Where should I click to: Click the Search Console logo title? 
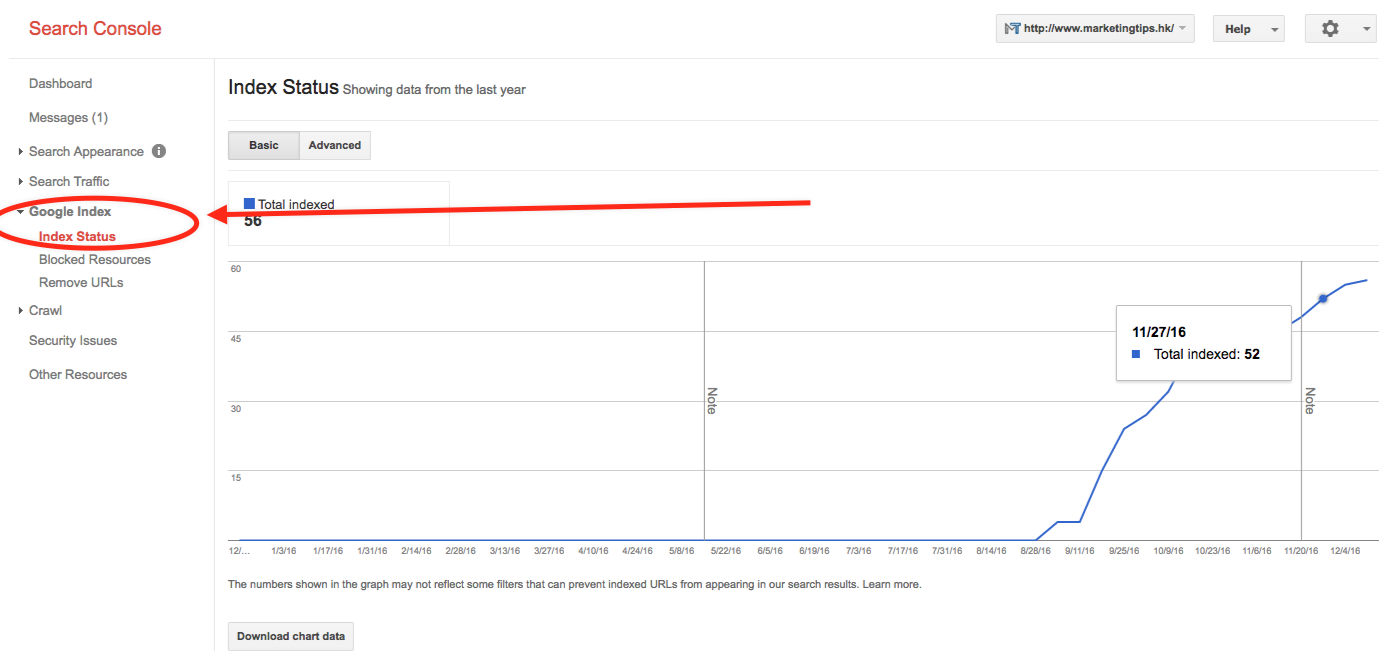(x=95, y=29)
